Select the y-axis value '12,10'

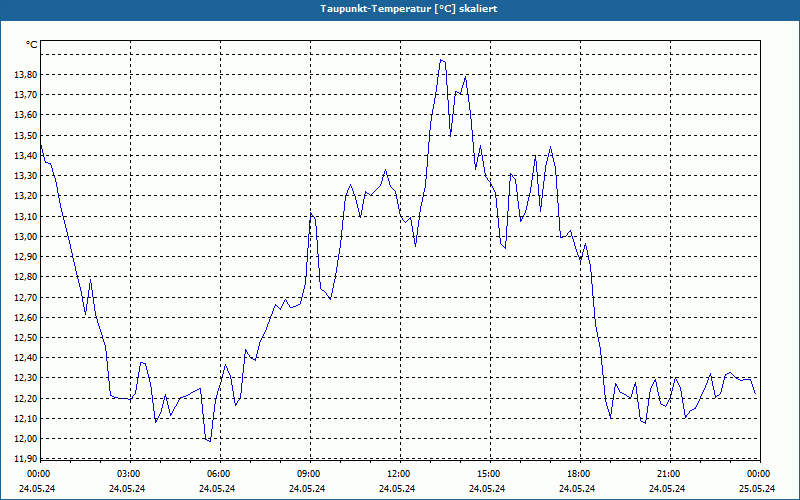pos(26,419)
